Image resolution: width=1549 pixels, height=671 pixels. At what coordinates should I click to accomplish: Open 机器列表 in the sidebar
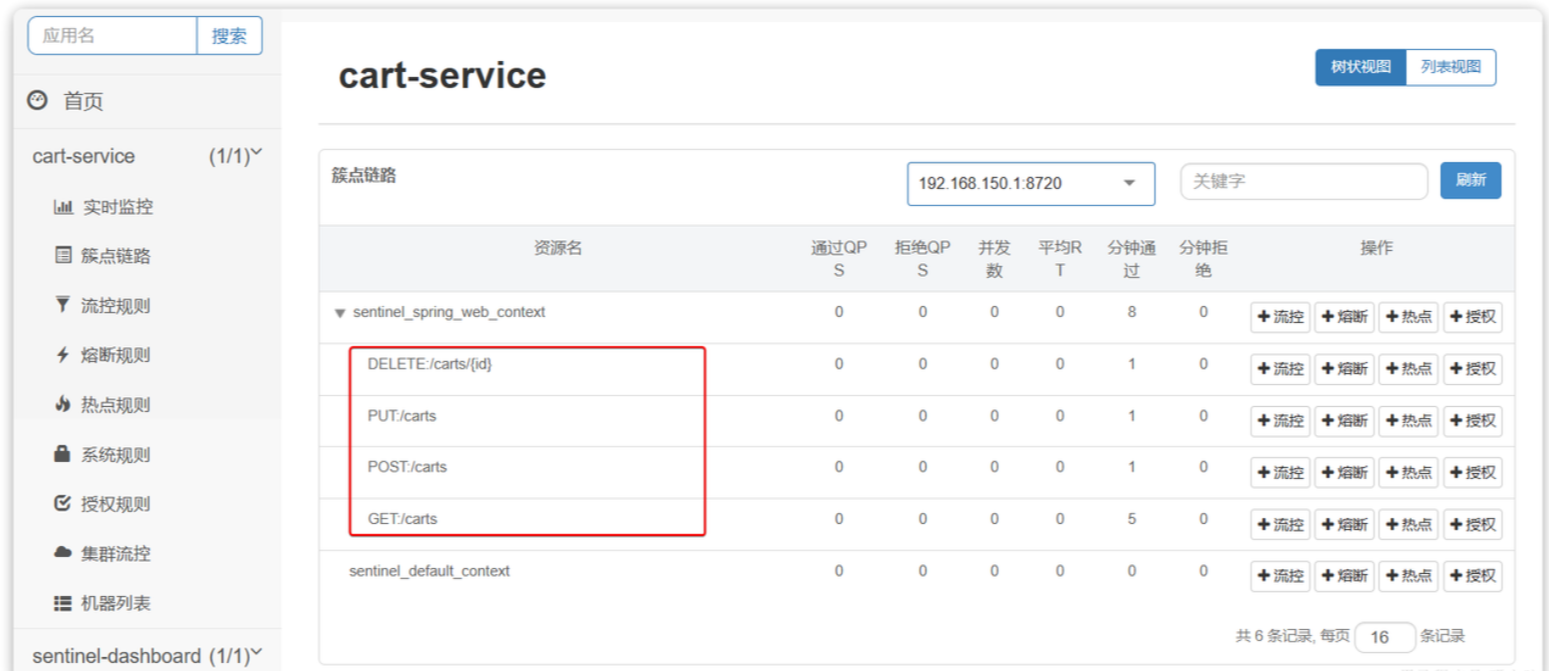pyautogui.click(x=115, y=603)
